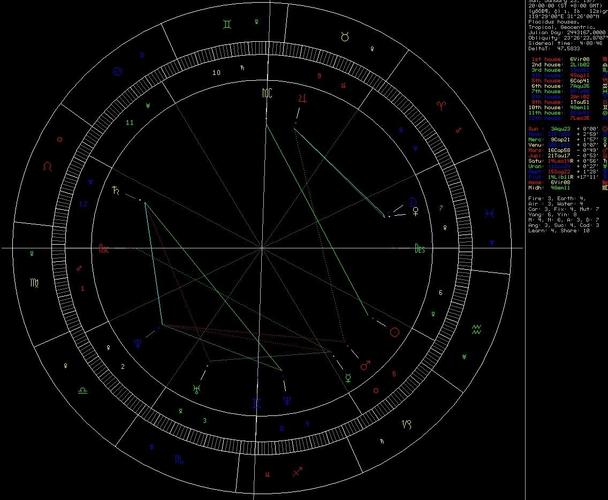Viewport: 608px width, 500px height.
Task: Click the Capricorn sign glyph
Action: point(407,424)
